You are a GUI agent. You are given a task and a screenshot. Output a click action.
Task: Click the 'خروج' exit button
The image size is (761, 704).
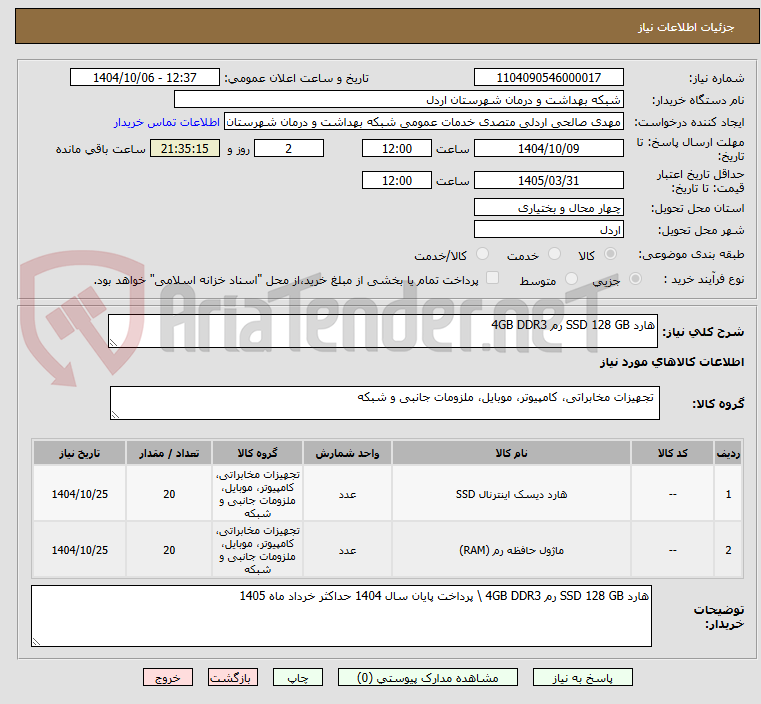(x=168, y=677)
